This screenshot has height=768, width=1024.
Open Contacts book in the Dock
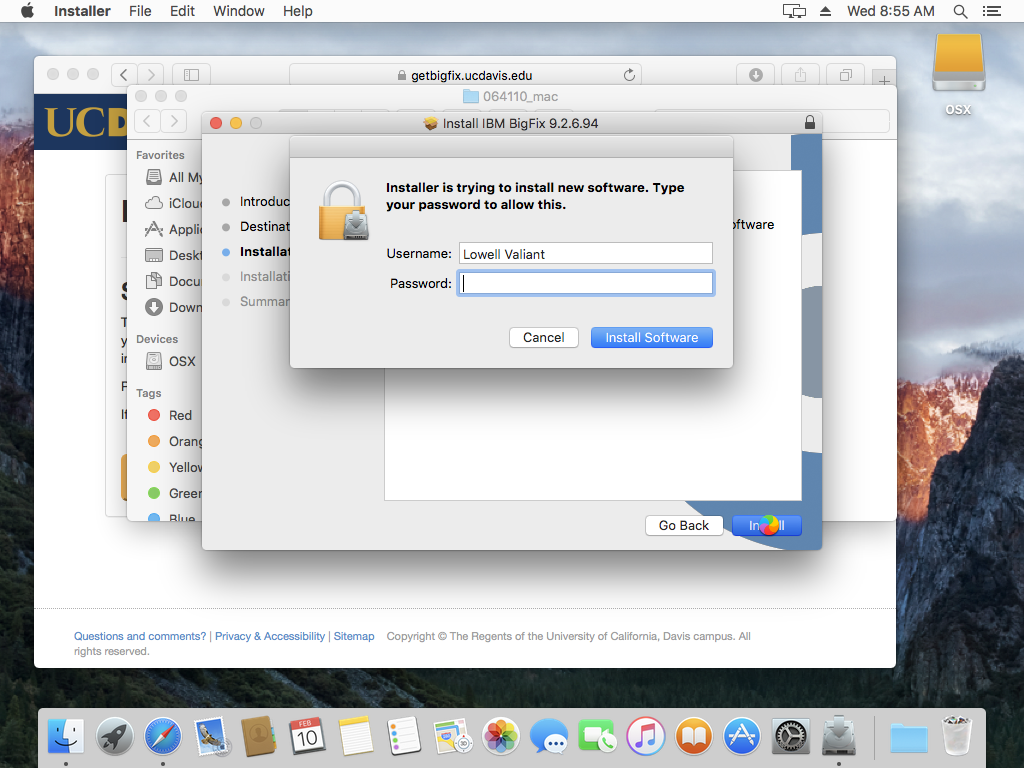(259, 736)
